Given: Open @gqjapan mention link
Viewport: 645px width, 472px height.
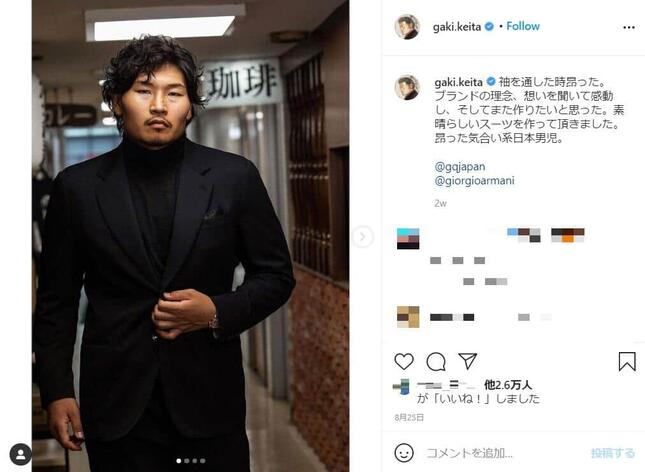Looking at the screenshot, I should coord(459,167).
